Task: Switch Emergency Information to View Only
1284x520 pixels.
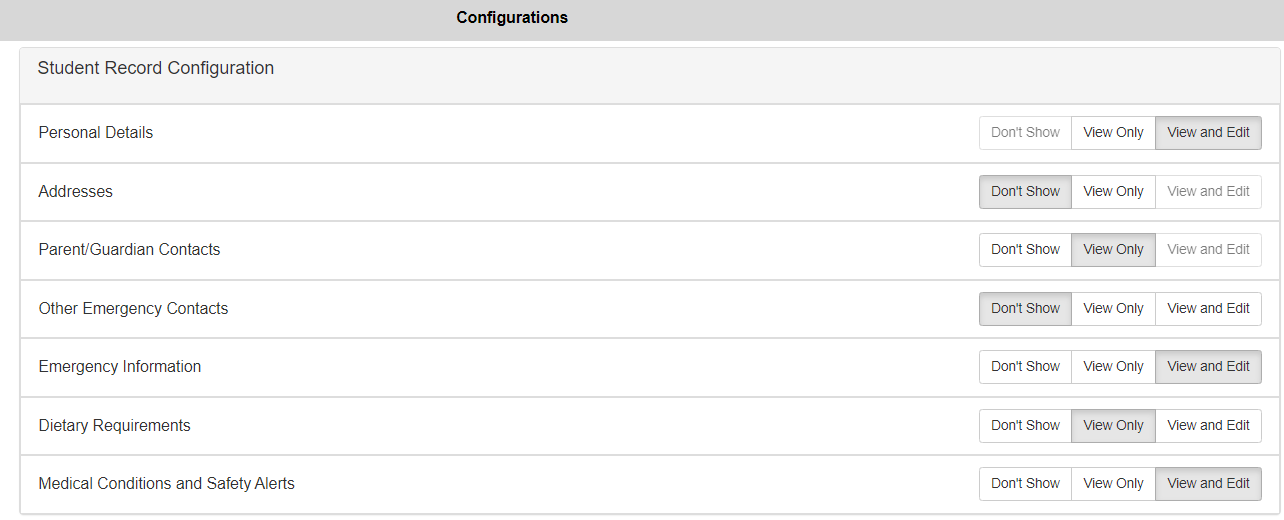Action: [1113, 367]
